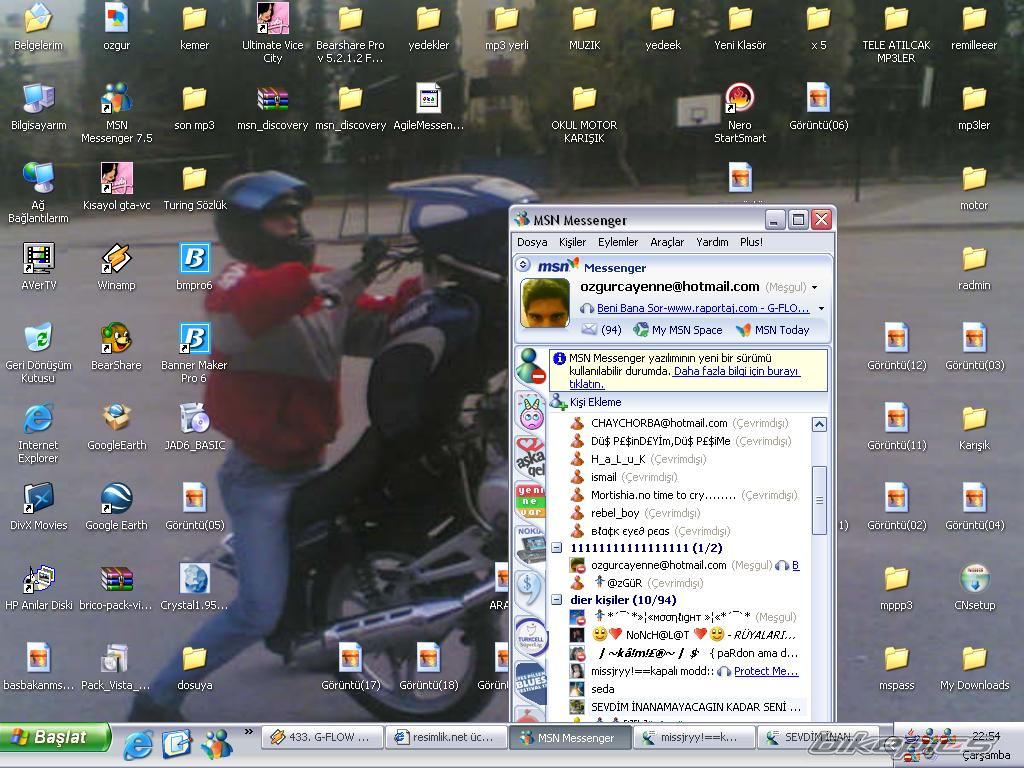
Task: Open the Eylemler menu
Action: pos(618,242)
